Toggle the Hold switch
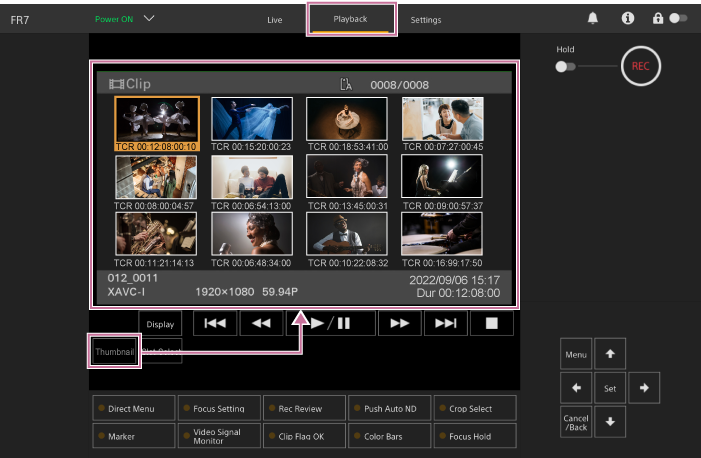 (x=566, y=66)
